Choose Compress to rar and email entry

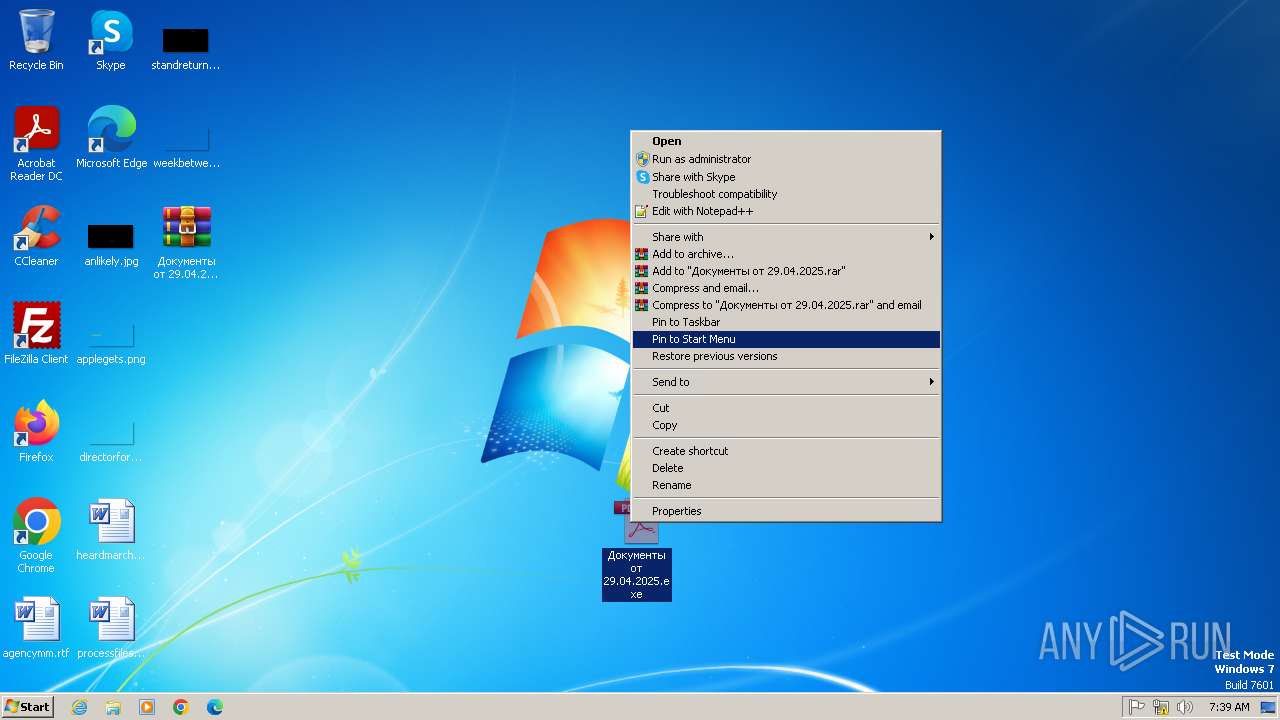(x=786, y=305)
